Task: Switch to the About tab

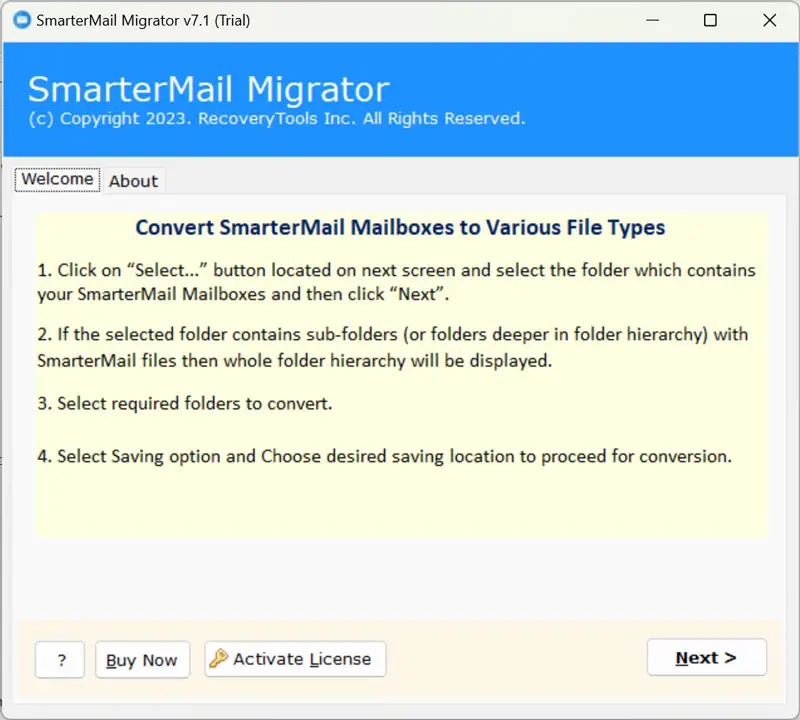Action: coord(133,181)
